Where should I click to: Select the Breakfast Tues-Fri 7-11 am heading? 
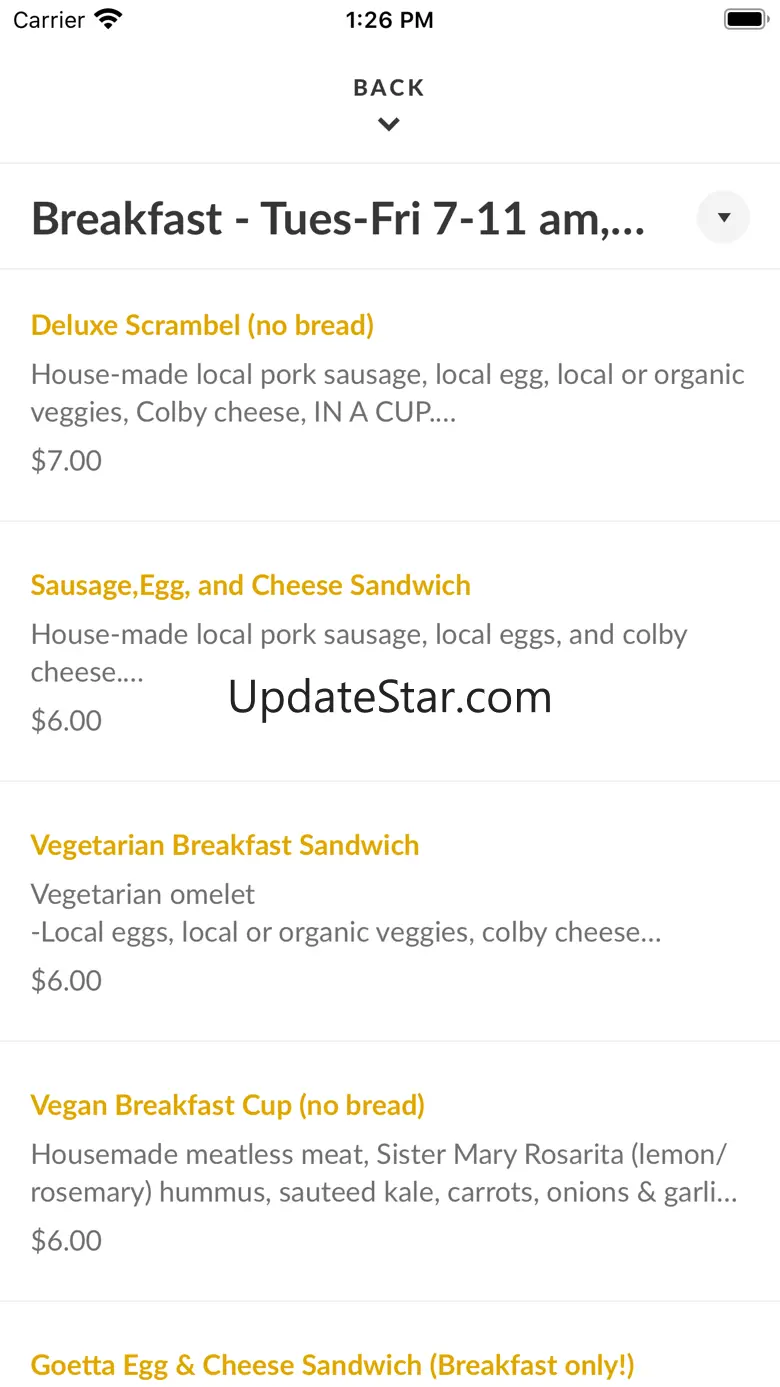pos(338,219)
